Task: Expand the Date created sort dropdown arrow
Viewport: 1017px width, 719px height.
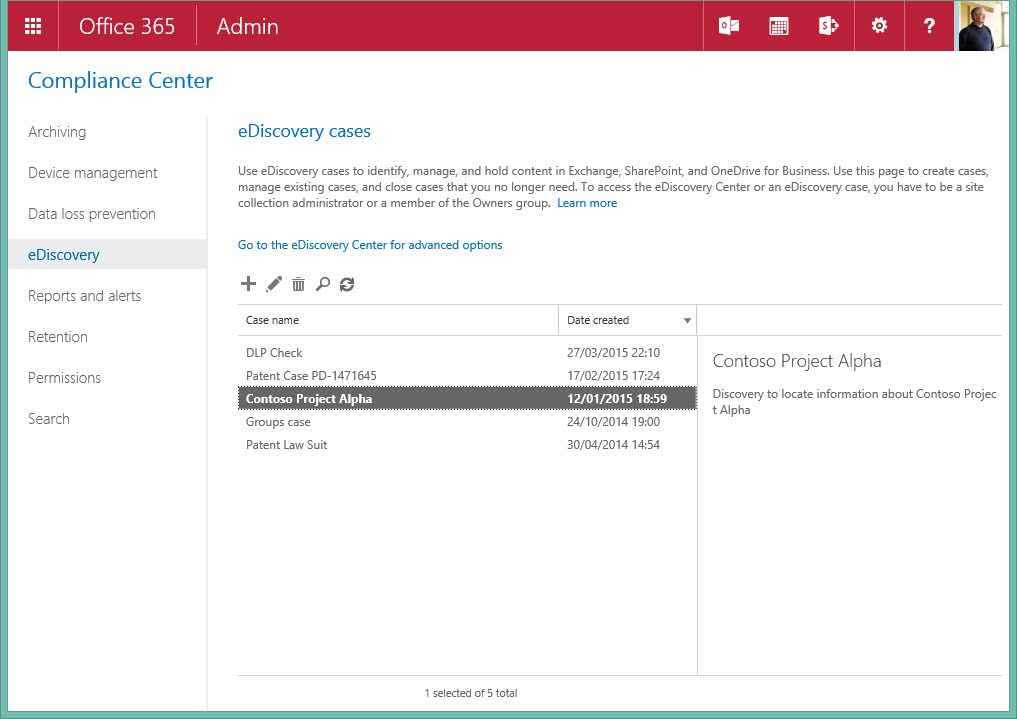Action: pos(687,321)
